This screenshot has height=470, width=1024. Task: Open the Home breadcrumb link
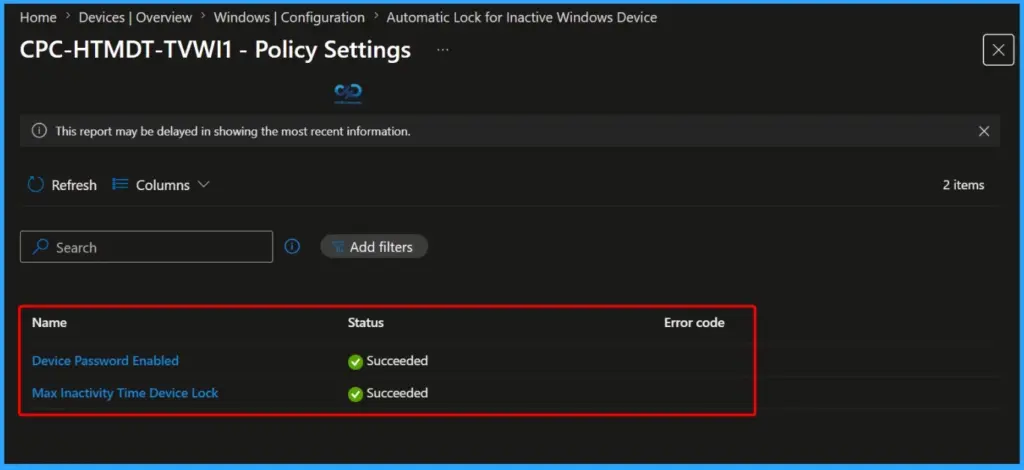tap(38, 18)
